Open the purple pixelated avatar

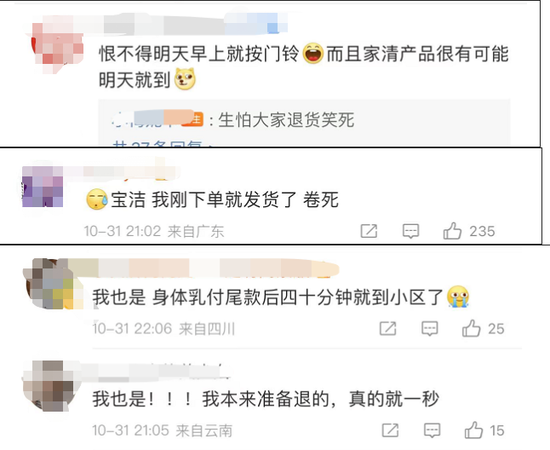click(42, 186)
